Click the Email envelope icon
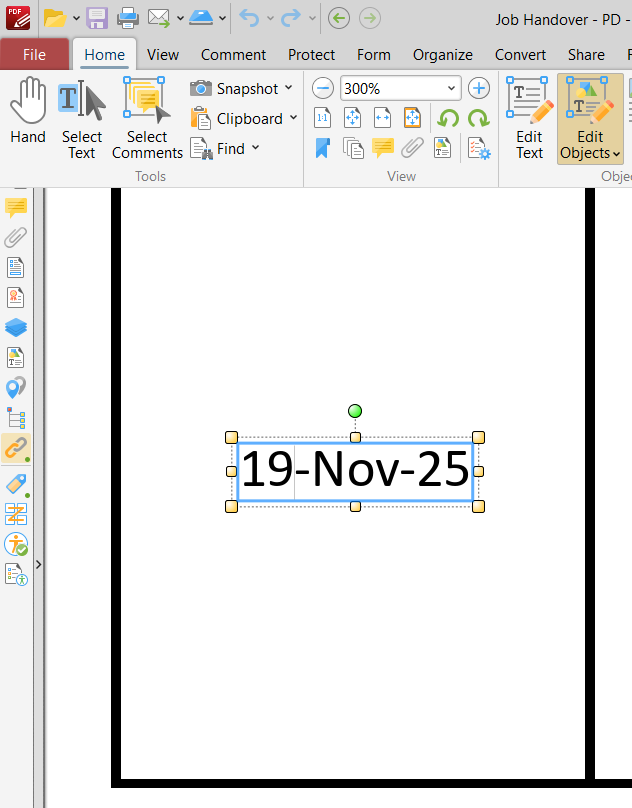Screen dimensions: 632x808 tap(159, 19)
